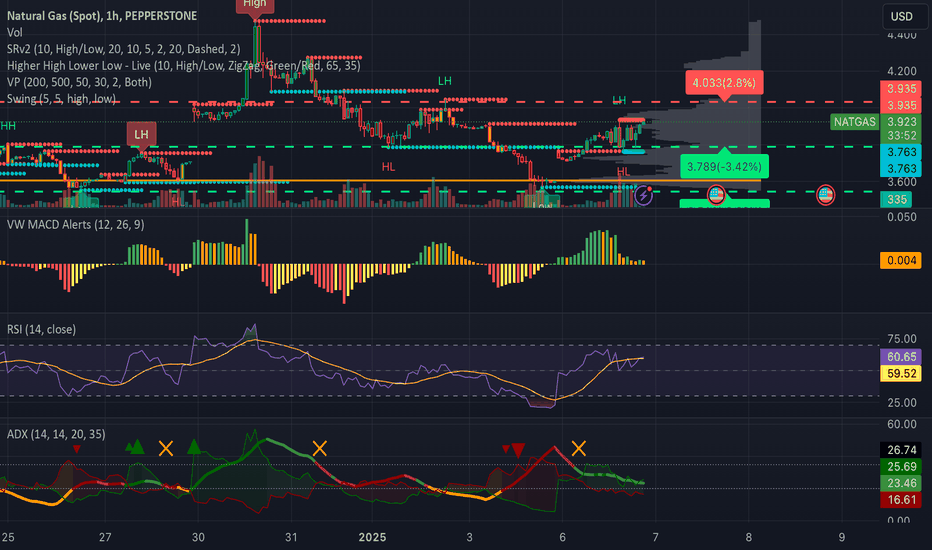Click the 8 date on time axis
Image resolution: width=932 pixels, height=550 pixels.
[x=748, y=538]
